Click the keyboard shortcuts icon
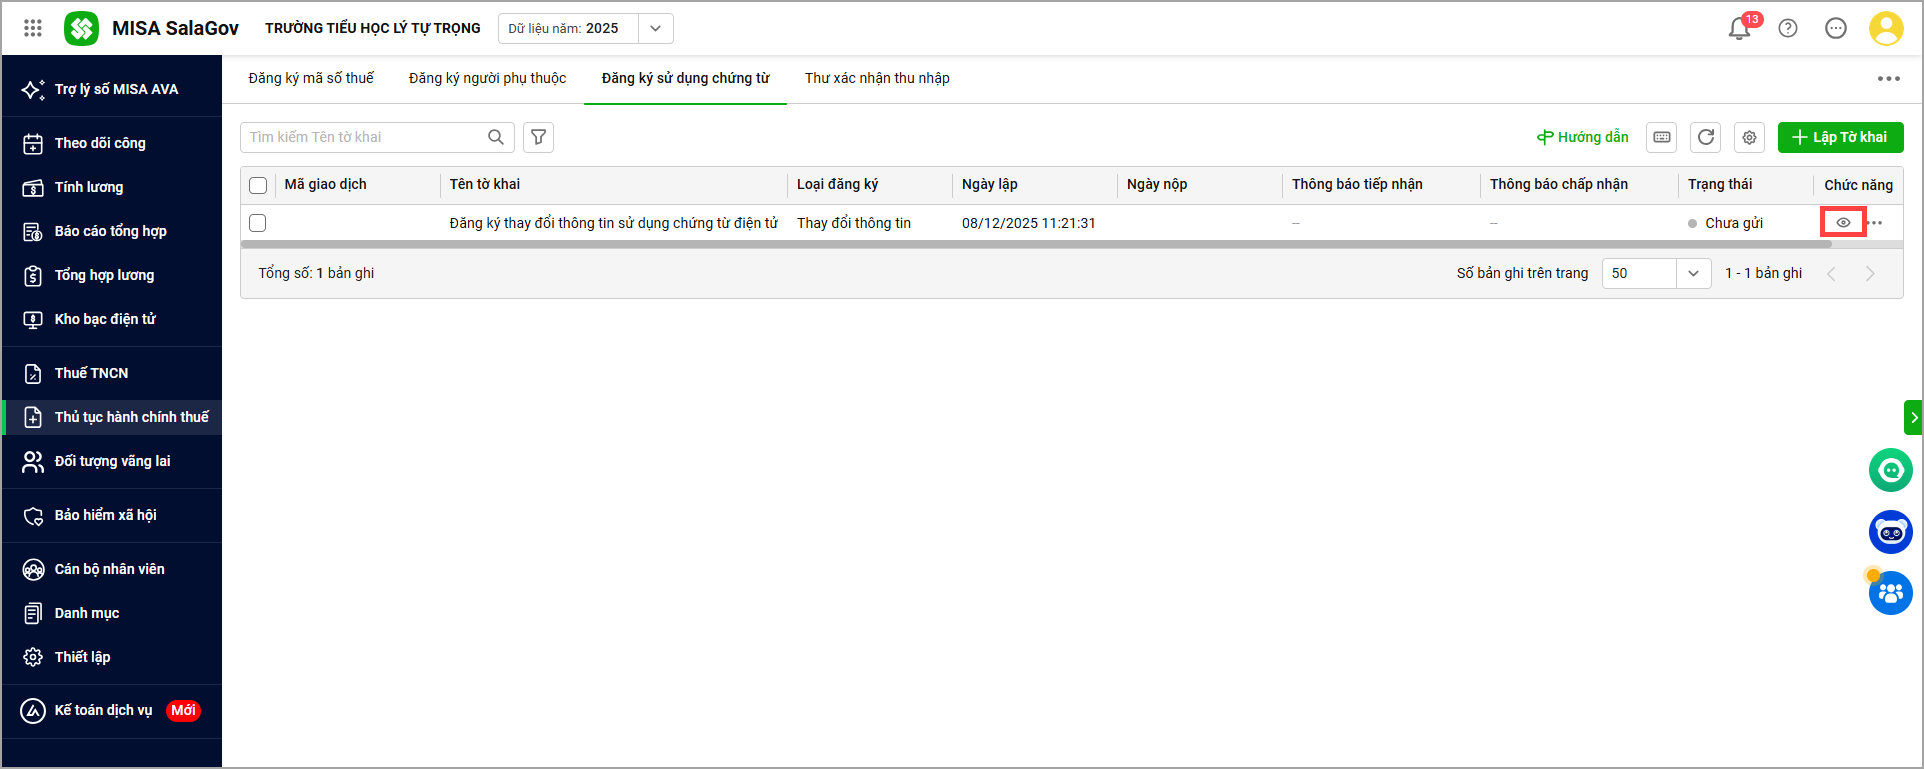The height and width of the screenshot is (769, 1924). click(x=1662, y=137)
